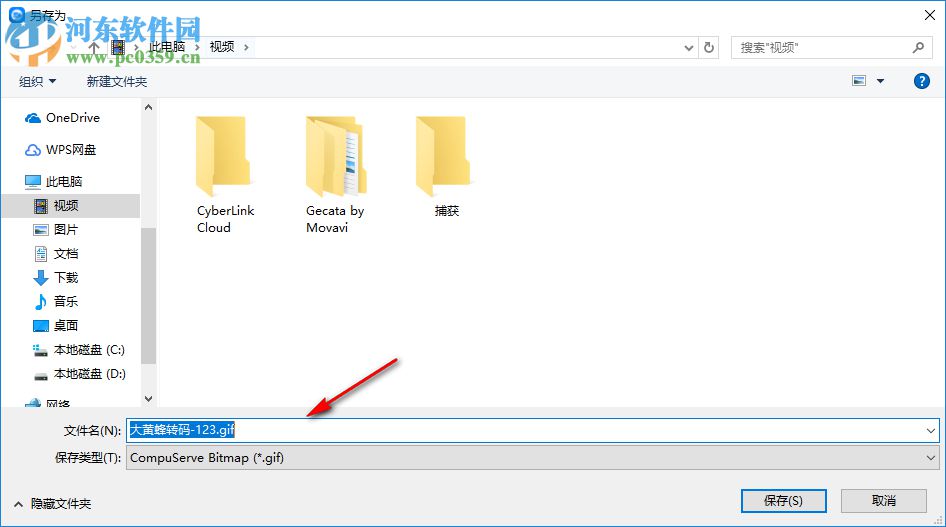Image resolution: width=946 pixels, height=527 pixels.
Task: Expand the chevron after 视频 breadcrumb
Action: [246, 47]
